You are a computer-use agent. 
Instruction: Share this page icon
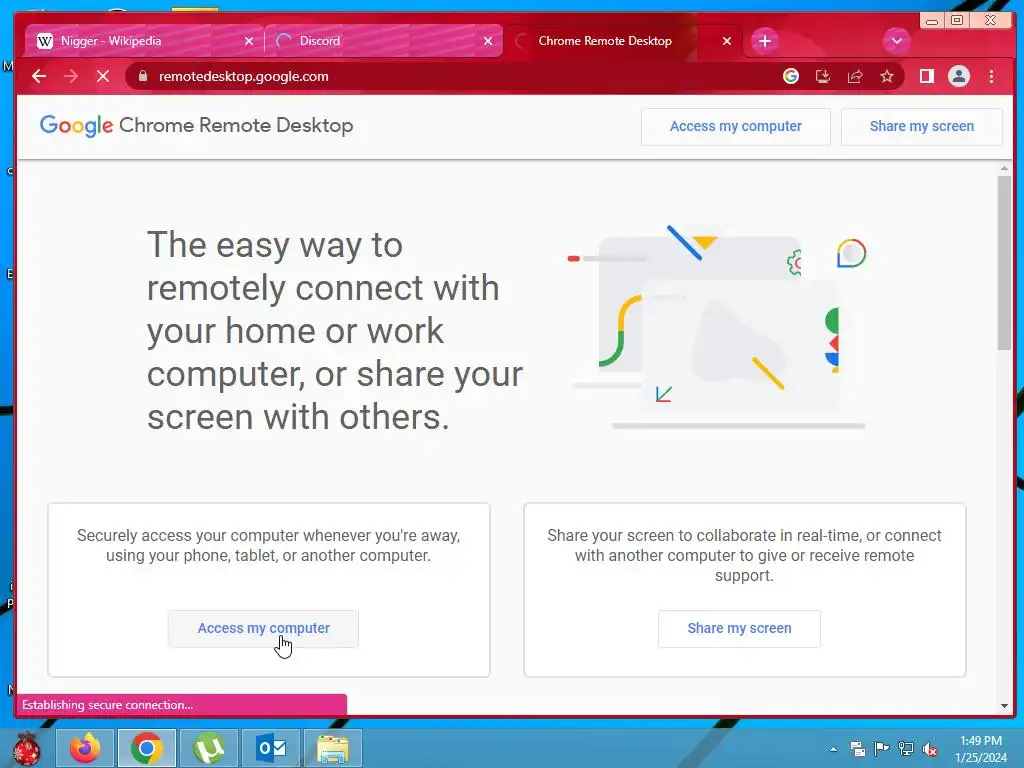[855, 76]
